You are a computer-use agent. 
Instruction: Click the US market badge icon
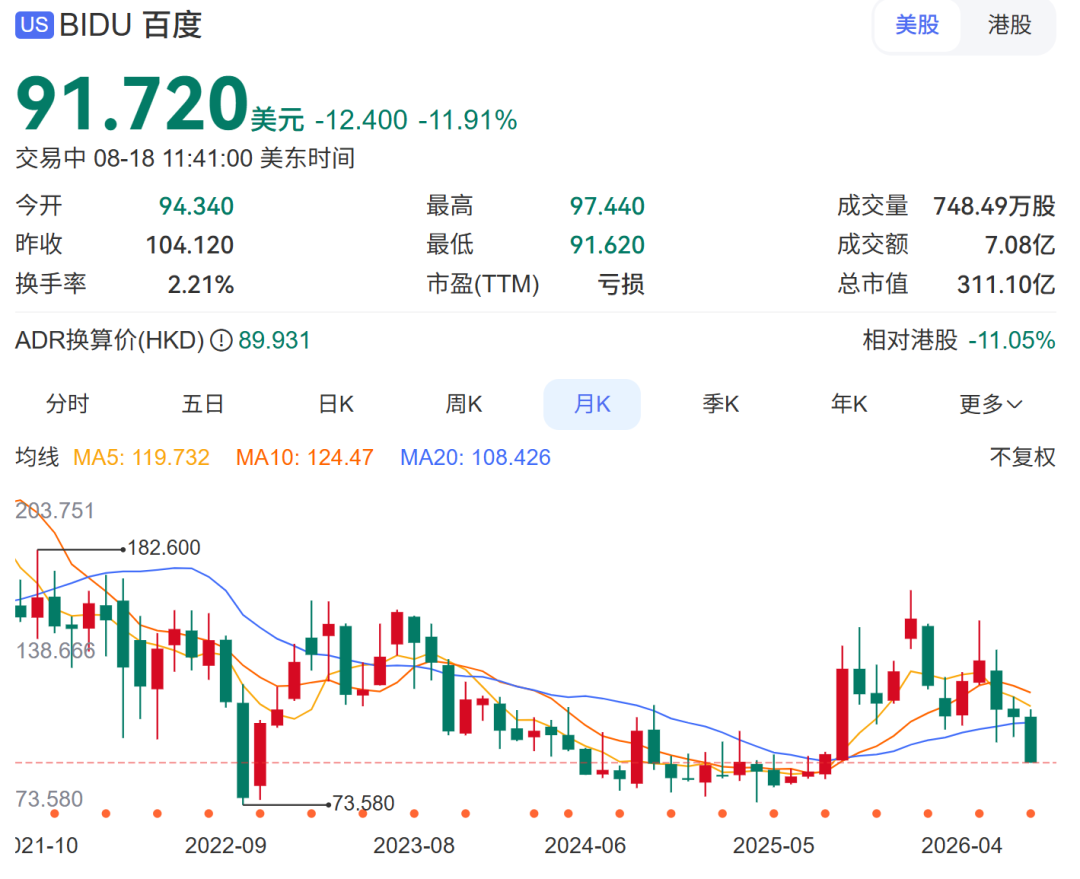(x=34, y=25)
